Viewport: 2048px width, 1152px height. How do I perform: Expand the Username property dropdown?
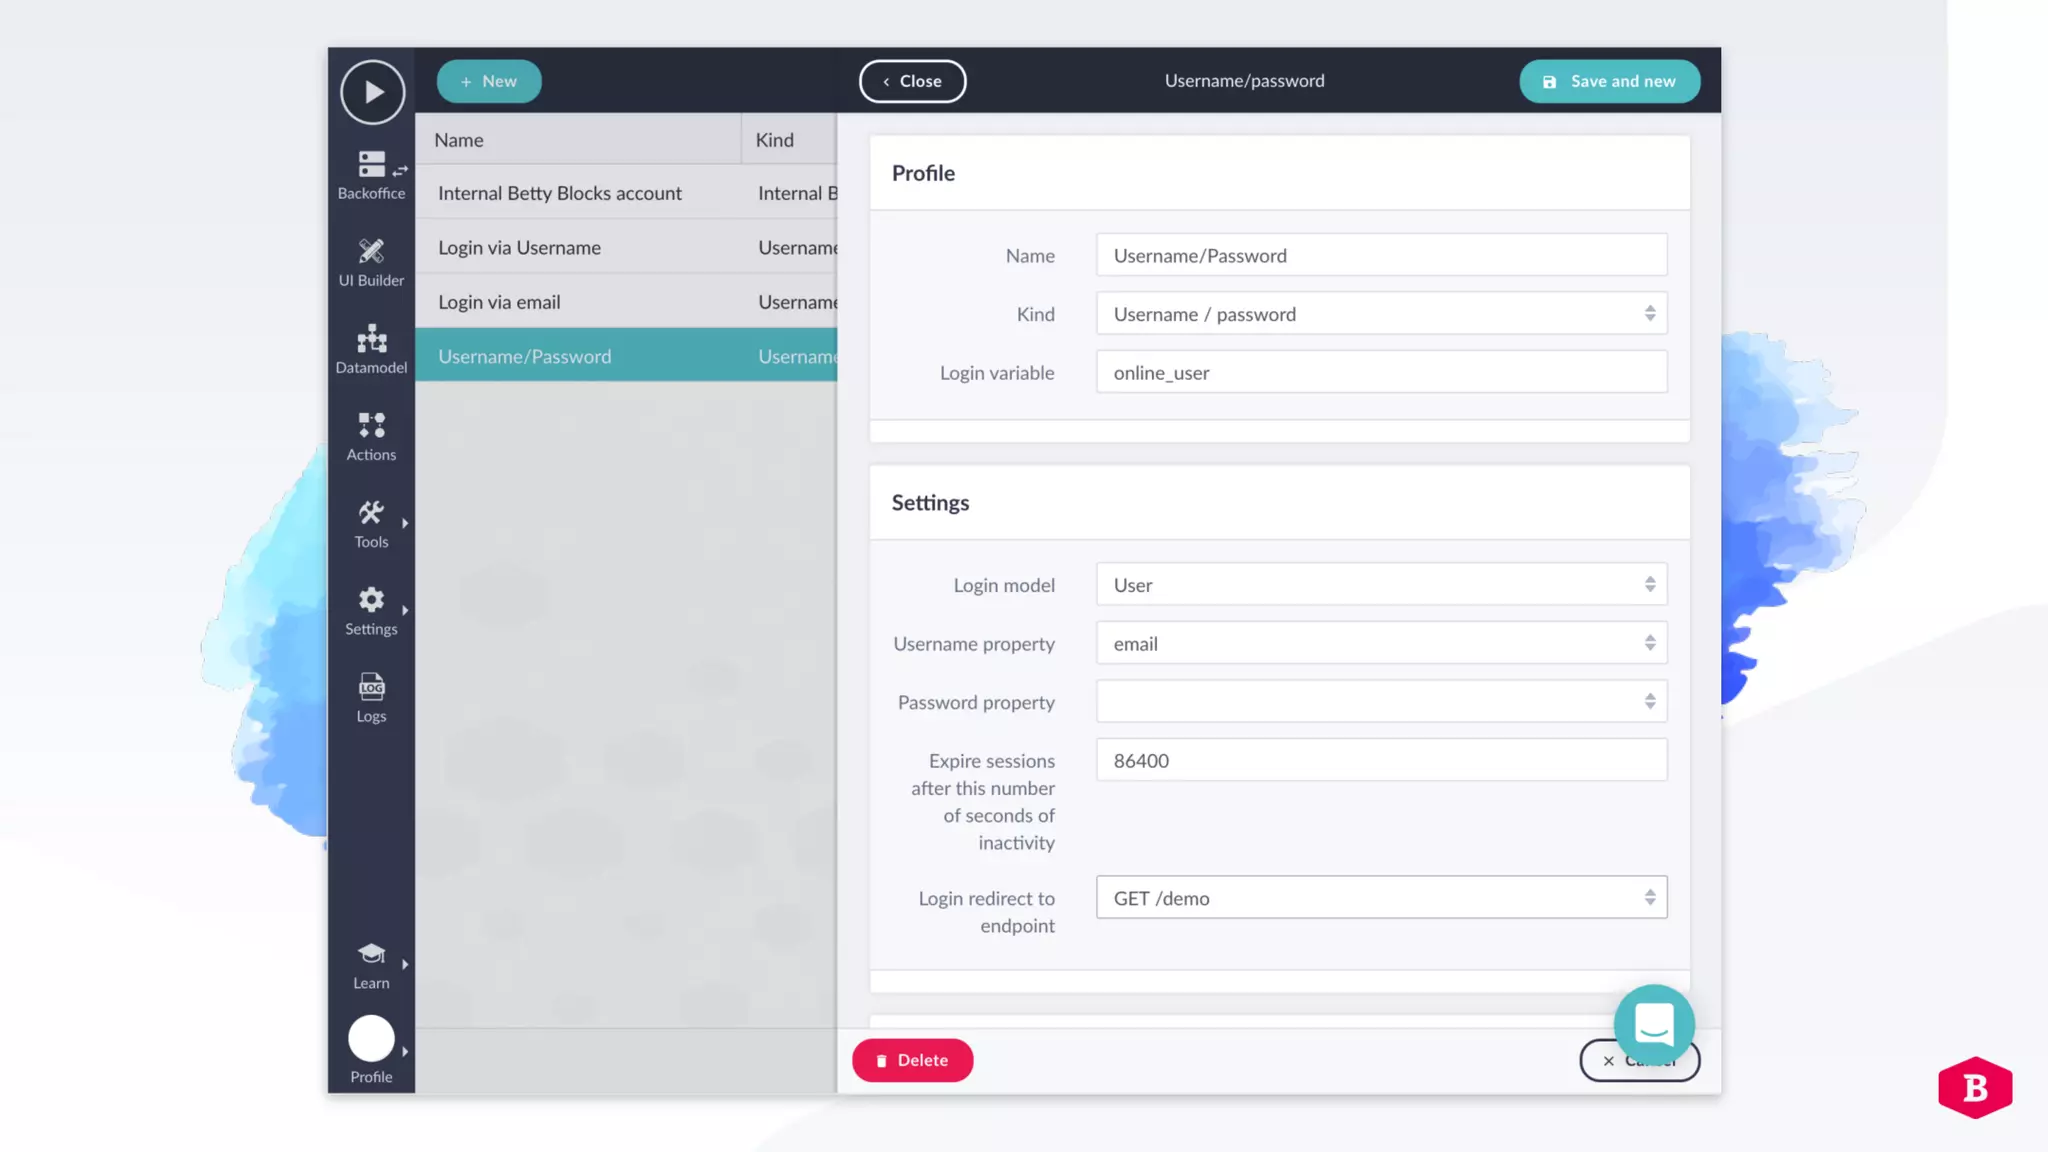coord(1381,643)
